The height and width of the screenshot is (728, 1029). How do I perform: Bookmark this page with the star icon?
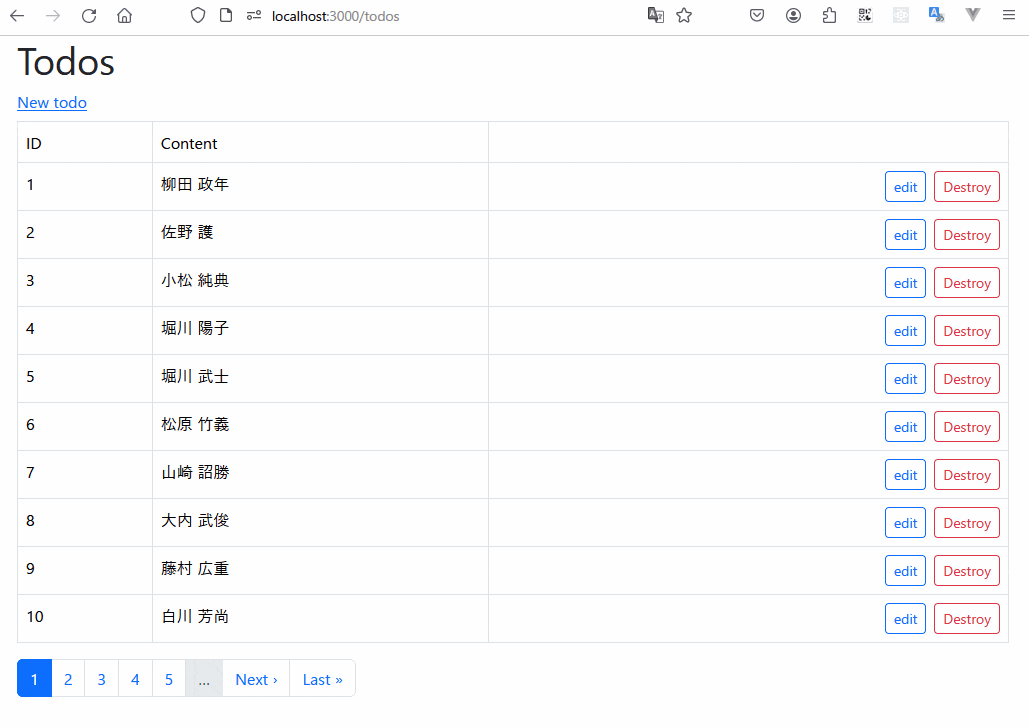(684, 16)
